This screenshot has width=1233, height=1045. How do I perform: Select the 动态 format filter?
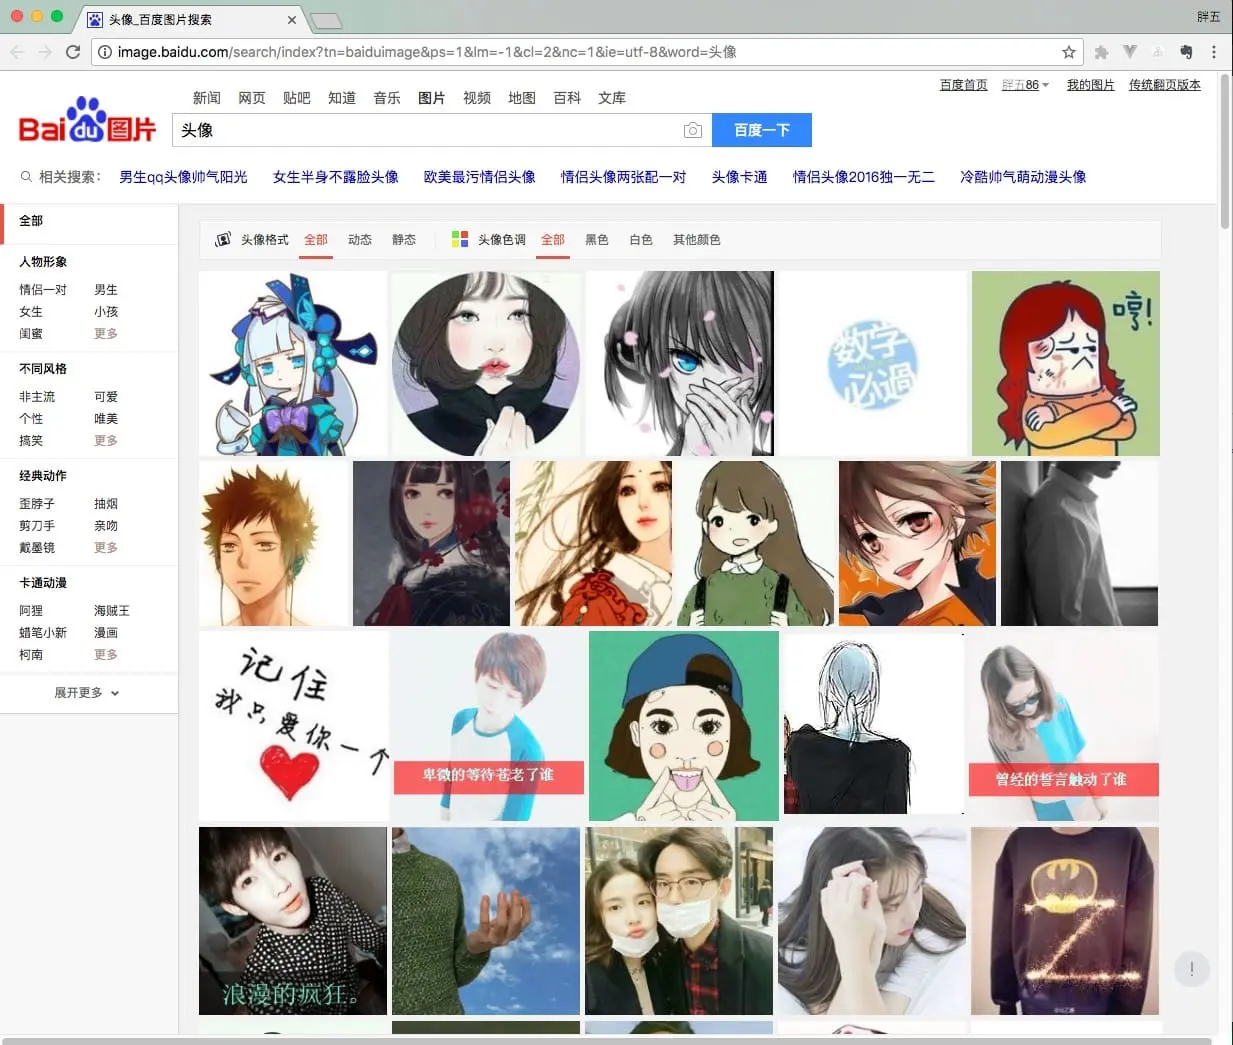(x=360, y=240)
